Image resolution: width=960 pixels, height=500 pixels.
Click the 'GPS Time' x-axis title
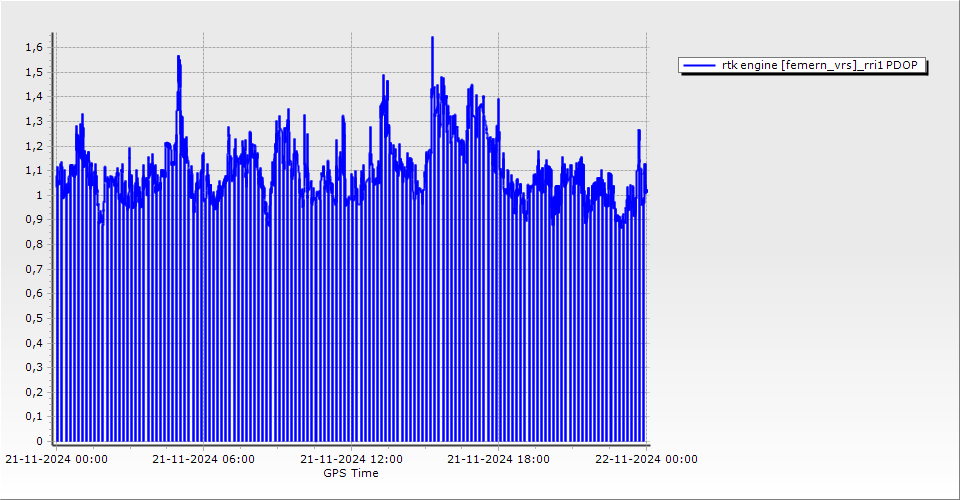pos(351,473)
